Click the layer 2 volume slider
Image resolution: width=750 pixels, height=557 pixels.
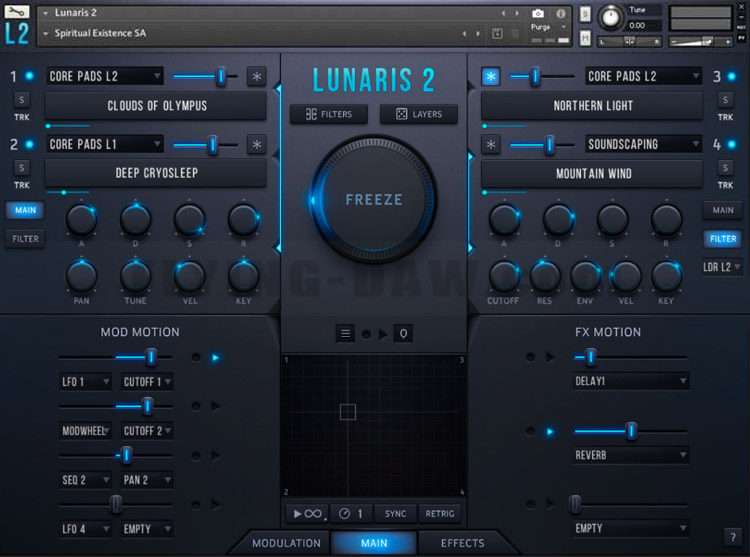205,144
